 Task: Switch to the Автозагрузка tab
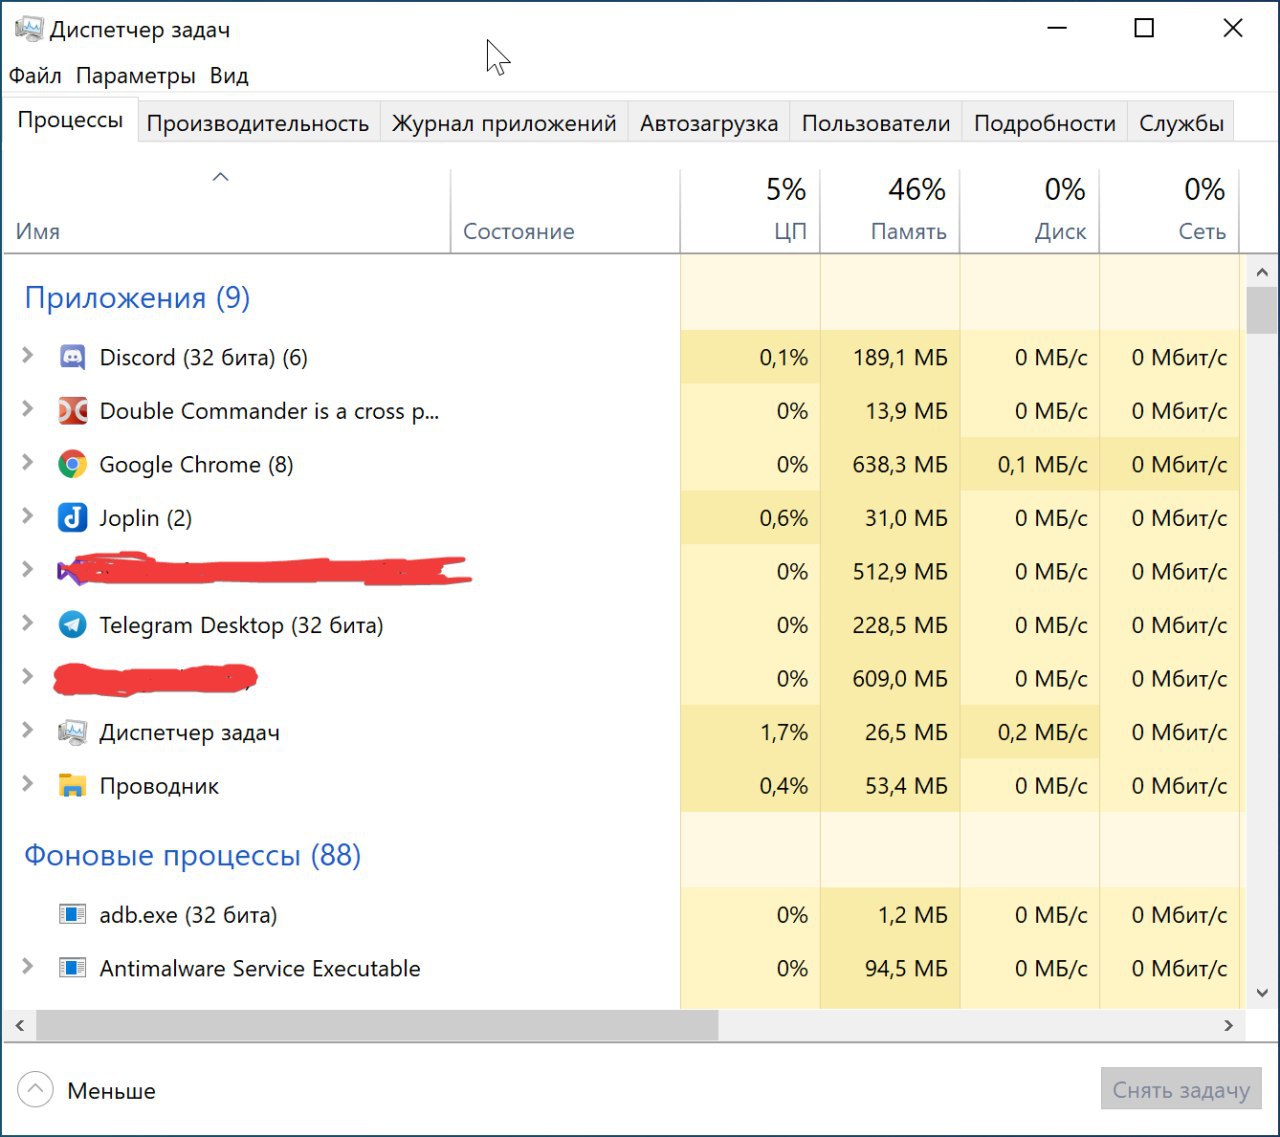[709, 123]
